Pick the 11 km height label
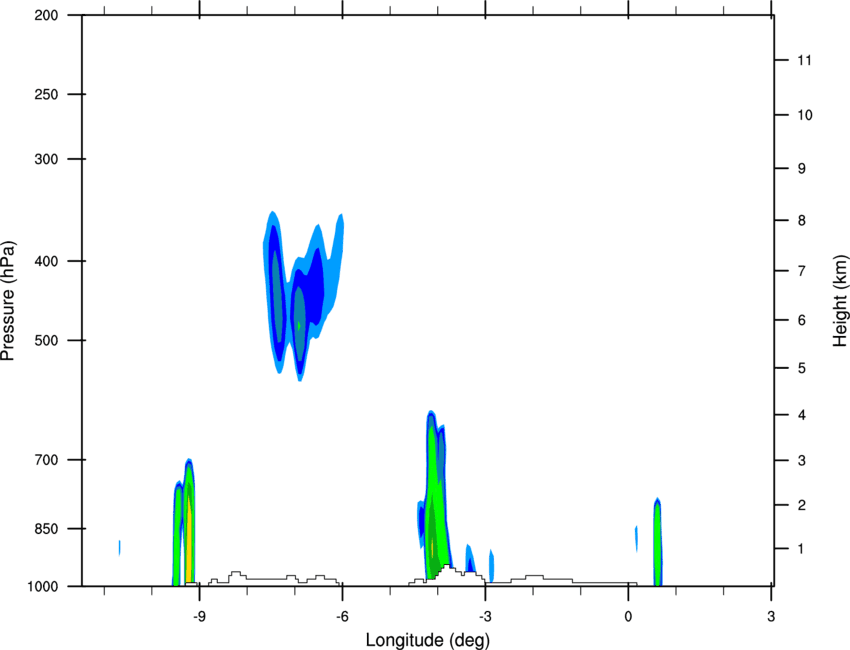Image resolution: width=850 pixels, height=650 pixels. 804,60
